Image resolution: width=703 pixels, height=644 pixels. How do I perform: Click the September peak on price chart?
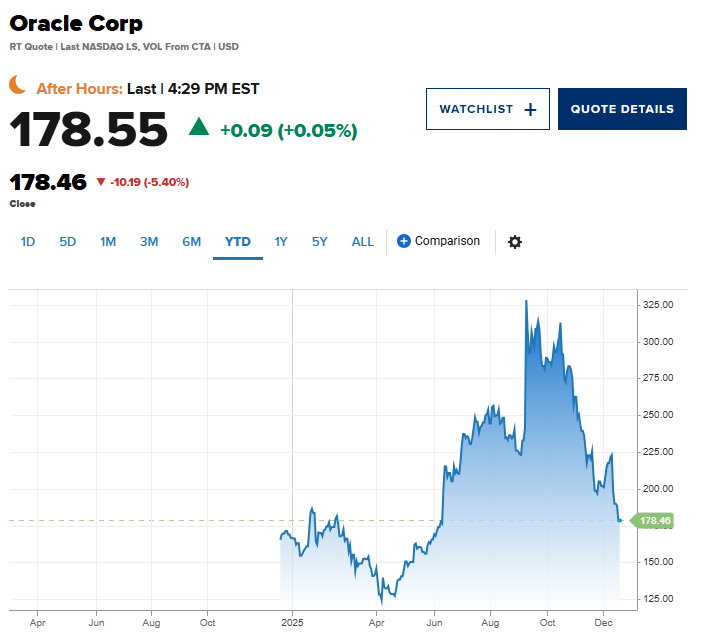pyautogui.click(x=526, y=301)
